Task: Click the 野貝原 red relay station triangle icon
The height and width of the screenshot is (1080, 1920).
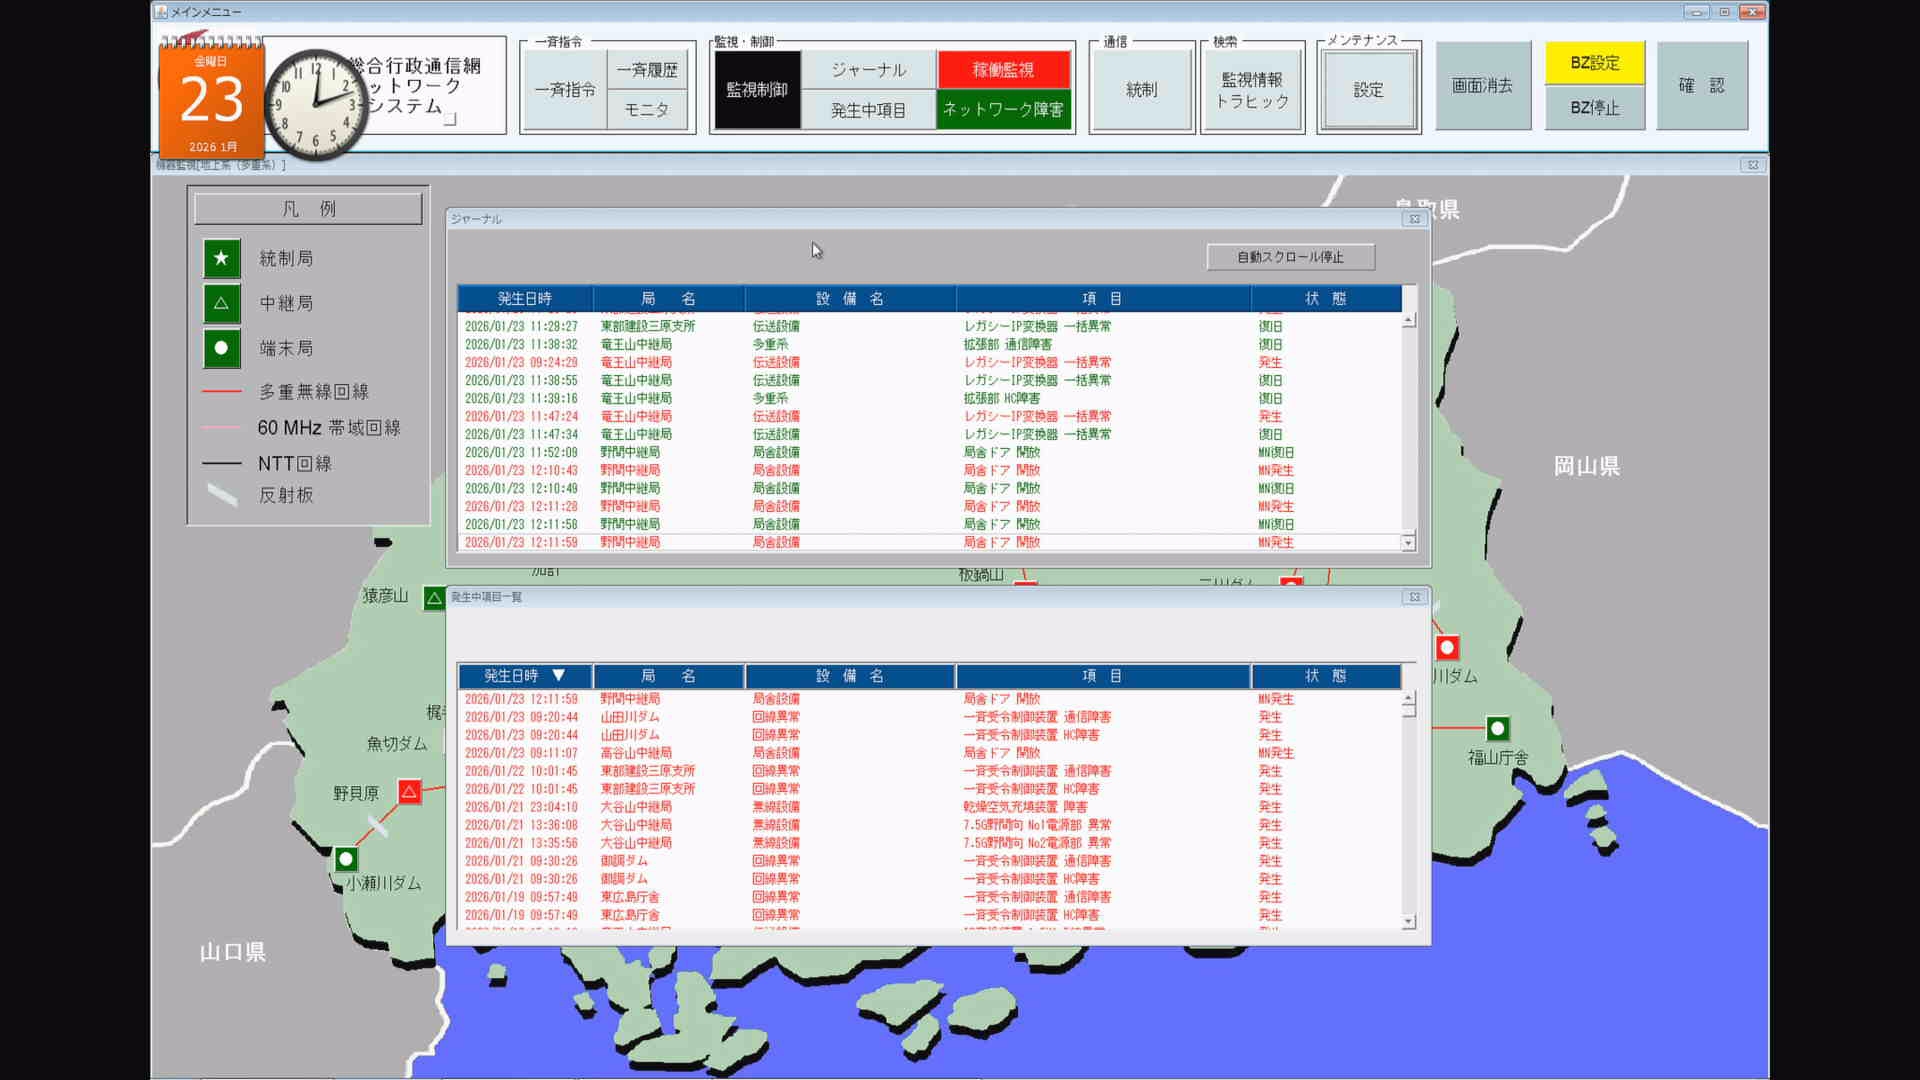Action: point(409,792)
